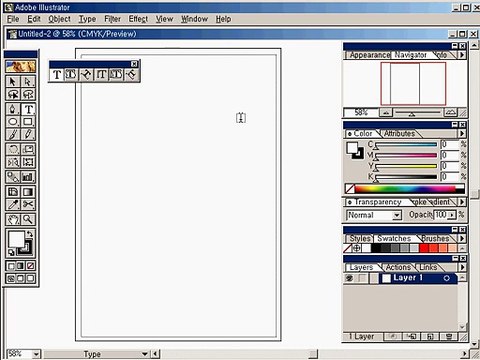Swap fill and stroke colors arrow
Image resolution: width=480 pixels, height=360 pixels.
[30, 234]
